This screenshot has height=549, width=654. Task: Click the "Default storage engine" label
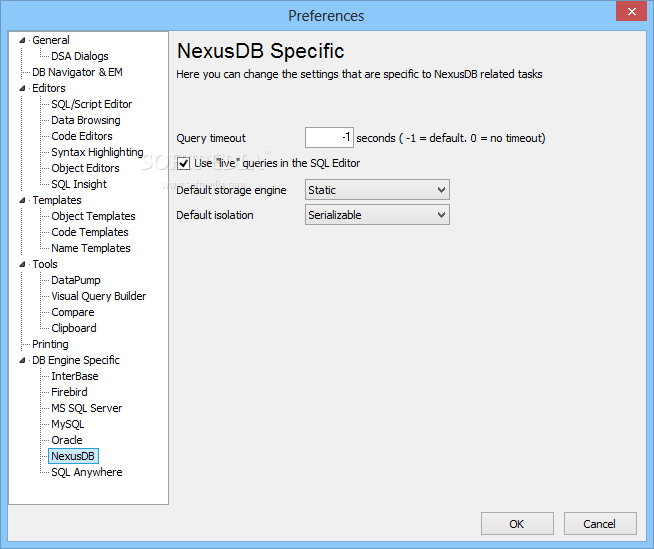point(231,190)
